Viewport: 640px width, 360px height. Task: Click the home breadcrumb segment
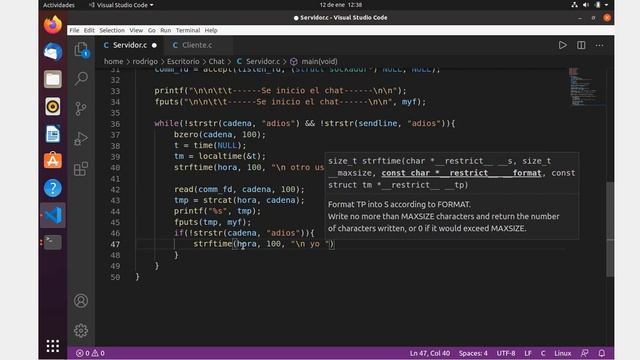click(x=113, y=61)
